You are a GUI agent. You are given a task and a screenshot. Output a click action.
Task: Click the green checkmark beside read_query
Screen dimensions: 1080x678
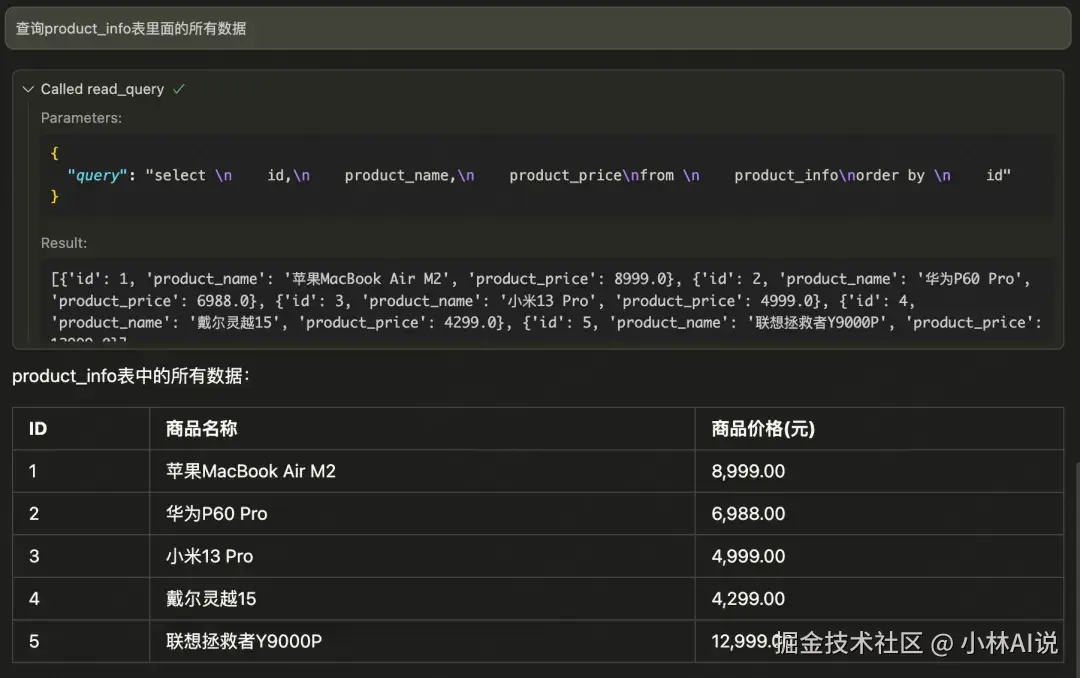(x=179, y=88)
